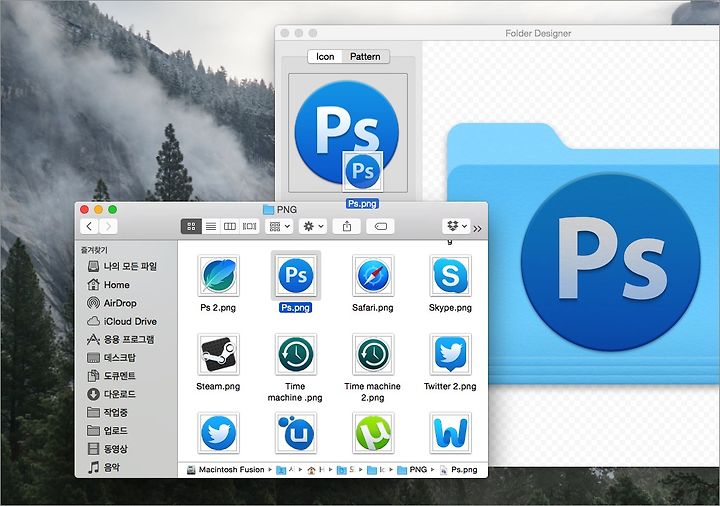
Task: Minimize the PNG Finder window
Action: click(x=98, y=209)
